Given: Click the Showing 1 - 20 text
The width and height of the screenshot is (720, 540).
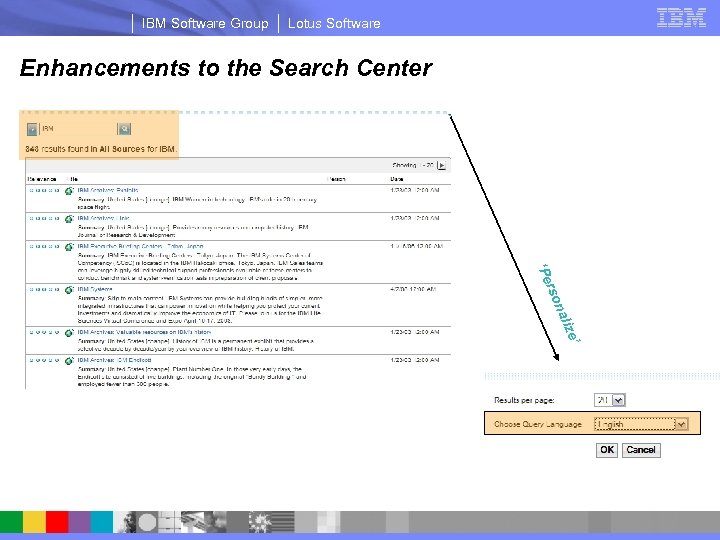Looking at the screenshot, I should pyautogui.click(x=413, y=165).
